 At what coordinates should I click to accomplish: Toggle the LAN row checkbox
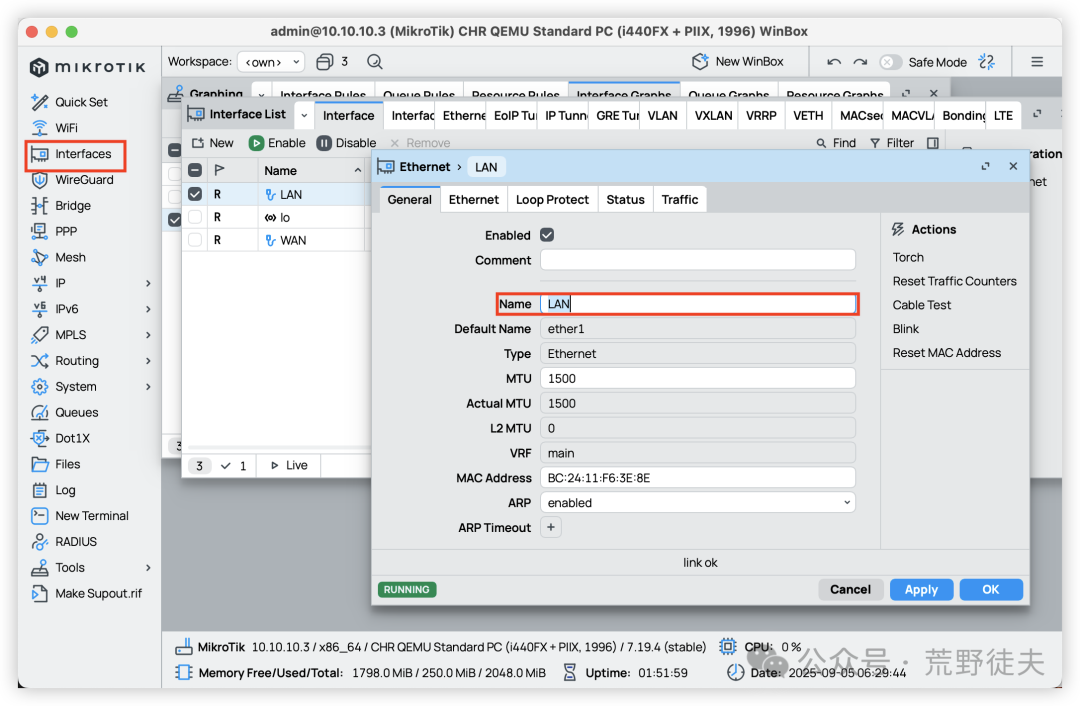point(195,194)
